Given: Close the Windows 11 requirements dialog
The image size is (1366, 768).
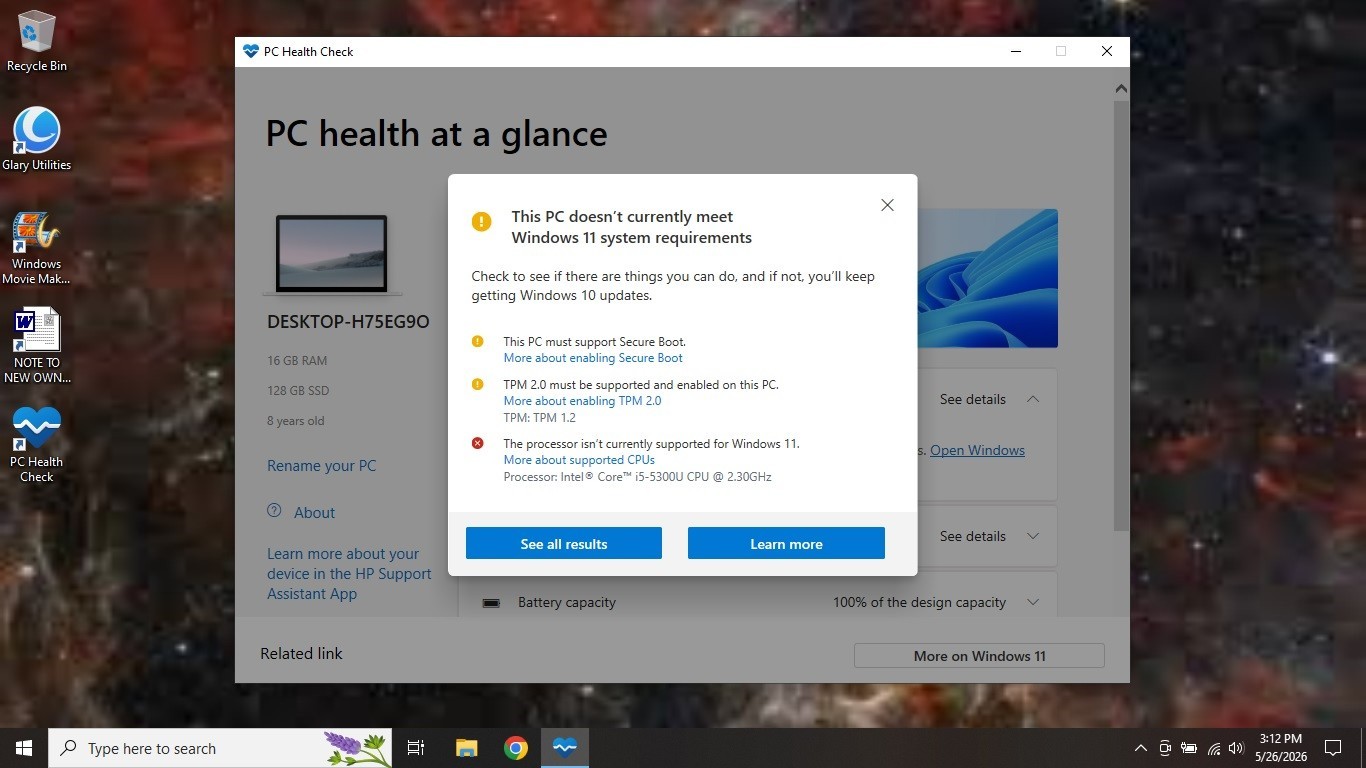Looking at the screenshot, I should pyautogui.click(x=887, y=205).
